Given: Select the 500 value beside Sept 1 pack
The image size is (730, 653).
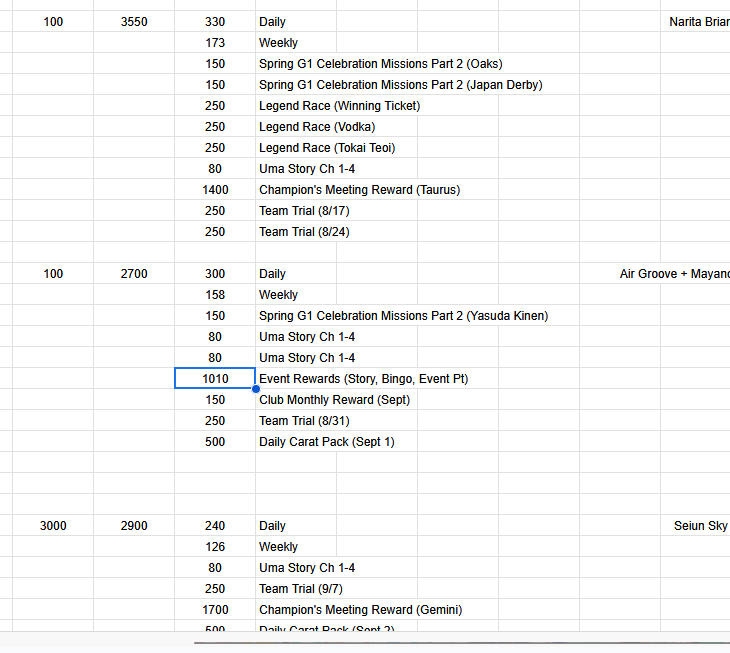Looking at the screenshot, I should coord(215,442).
